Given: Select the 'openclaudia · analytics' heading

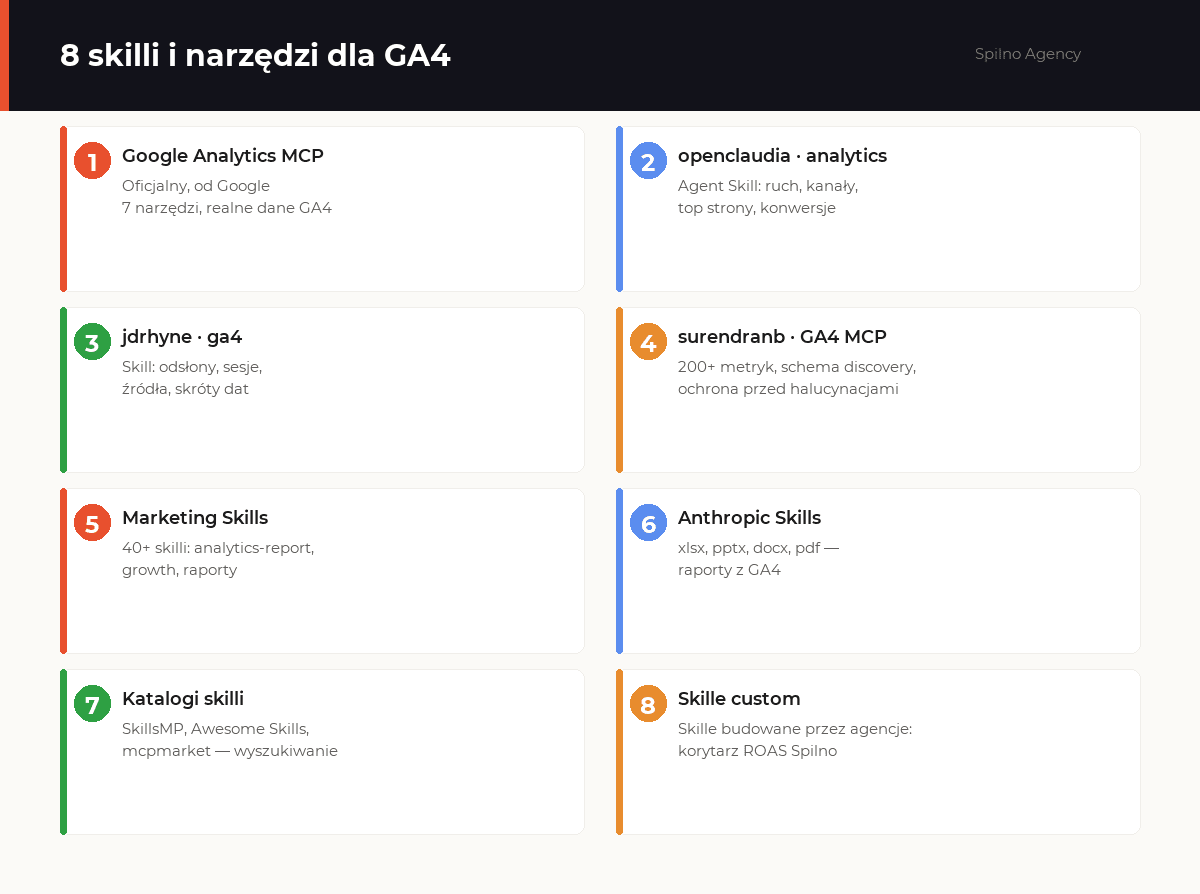Looking at the screenshot, I should click(782, 156).
